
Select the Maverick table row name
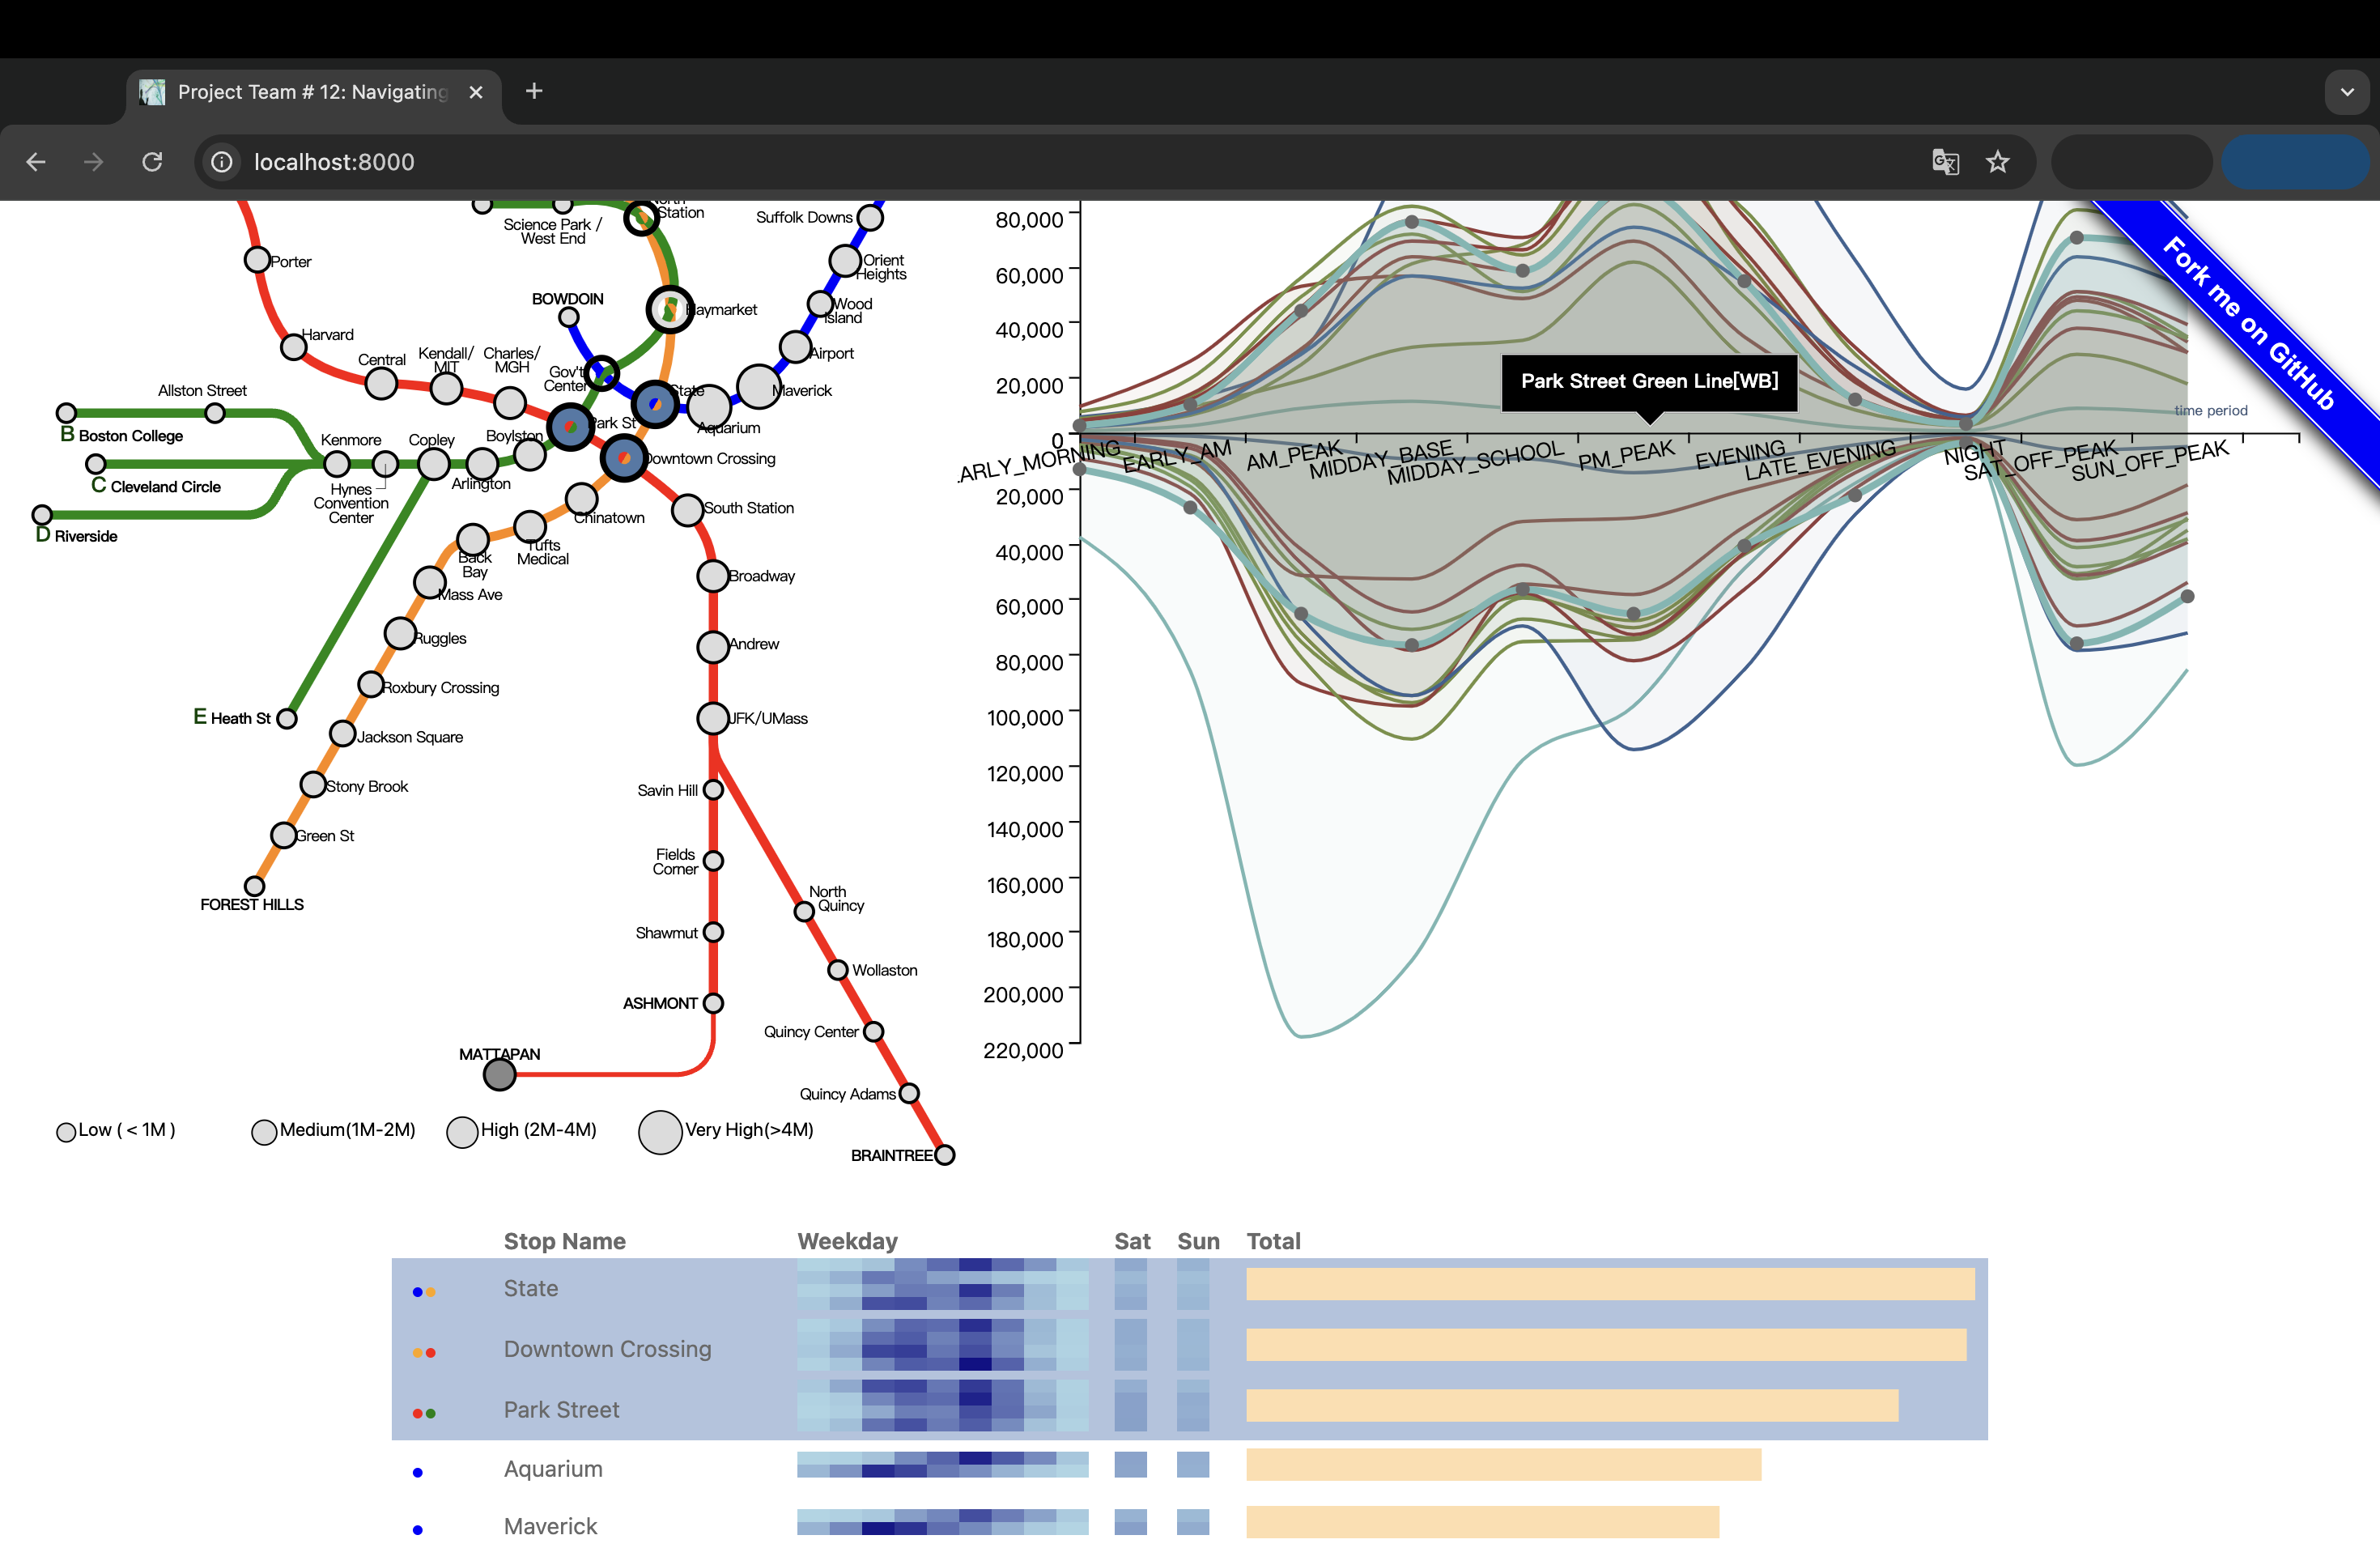tap(550, 1526)
